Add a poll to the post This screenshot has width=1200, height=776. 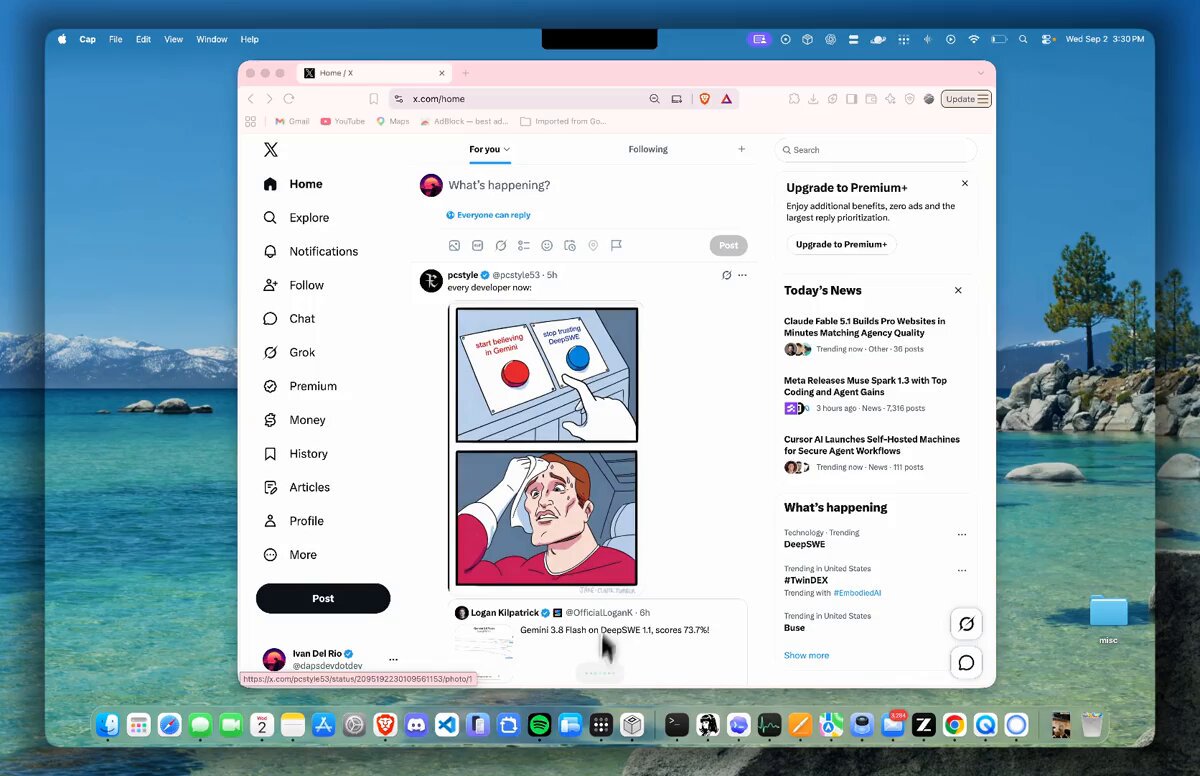tap(524, 245)
